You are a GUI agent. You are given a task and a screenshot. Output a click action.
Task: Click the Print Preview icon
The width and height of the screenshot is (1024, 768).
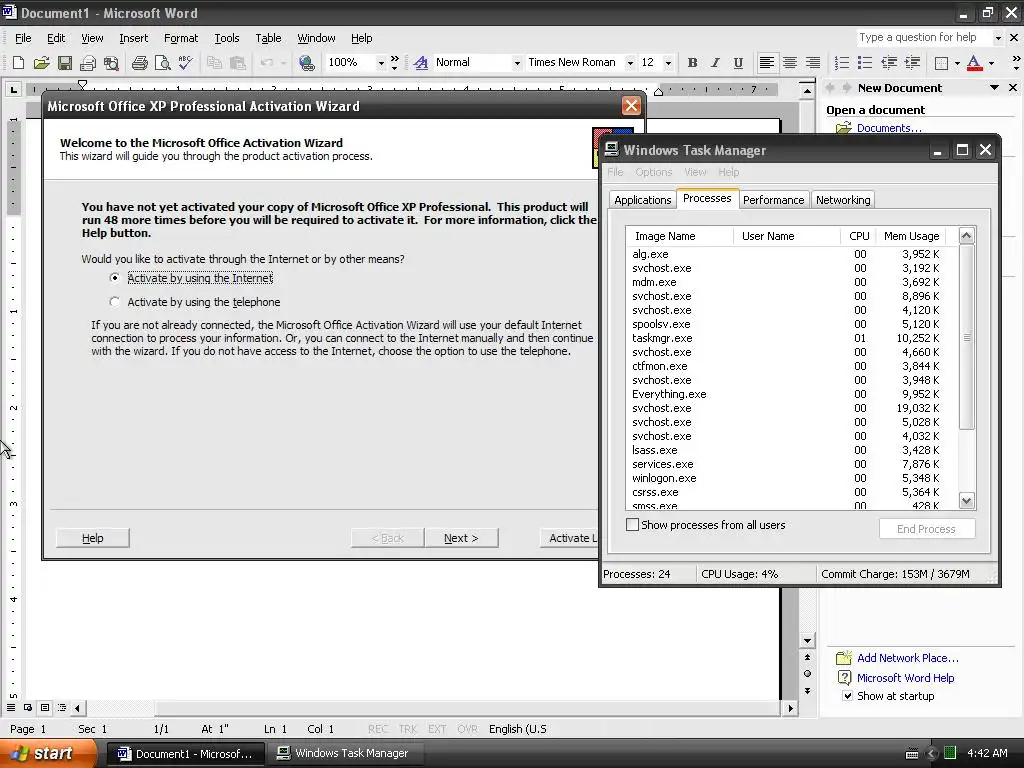(x=162, y=63)
